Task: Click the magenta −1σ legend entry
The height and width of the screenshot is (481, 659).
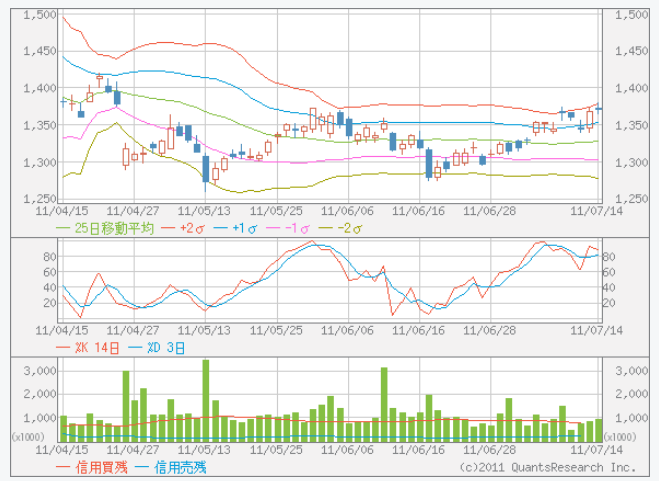Action: click(x=288, y=228)
